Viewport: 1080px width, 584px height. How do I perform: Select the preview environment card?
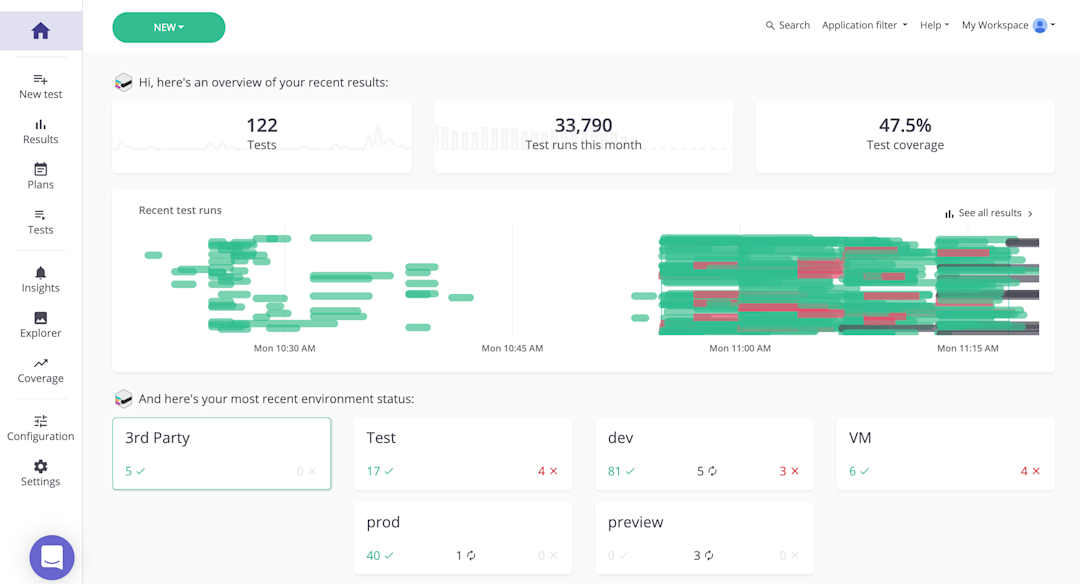[704, 538]
